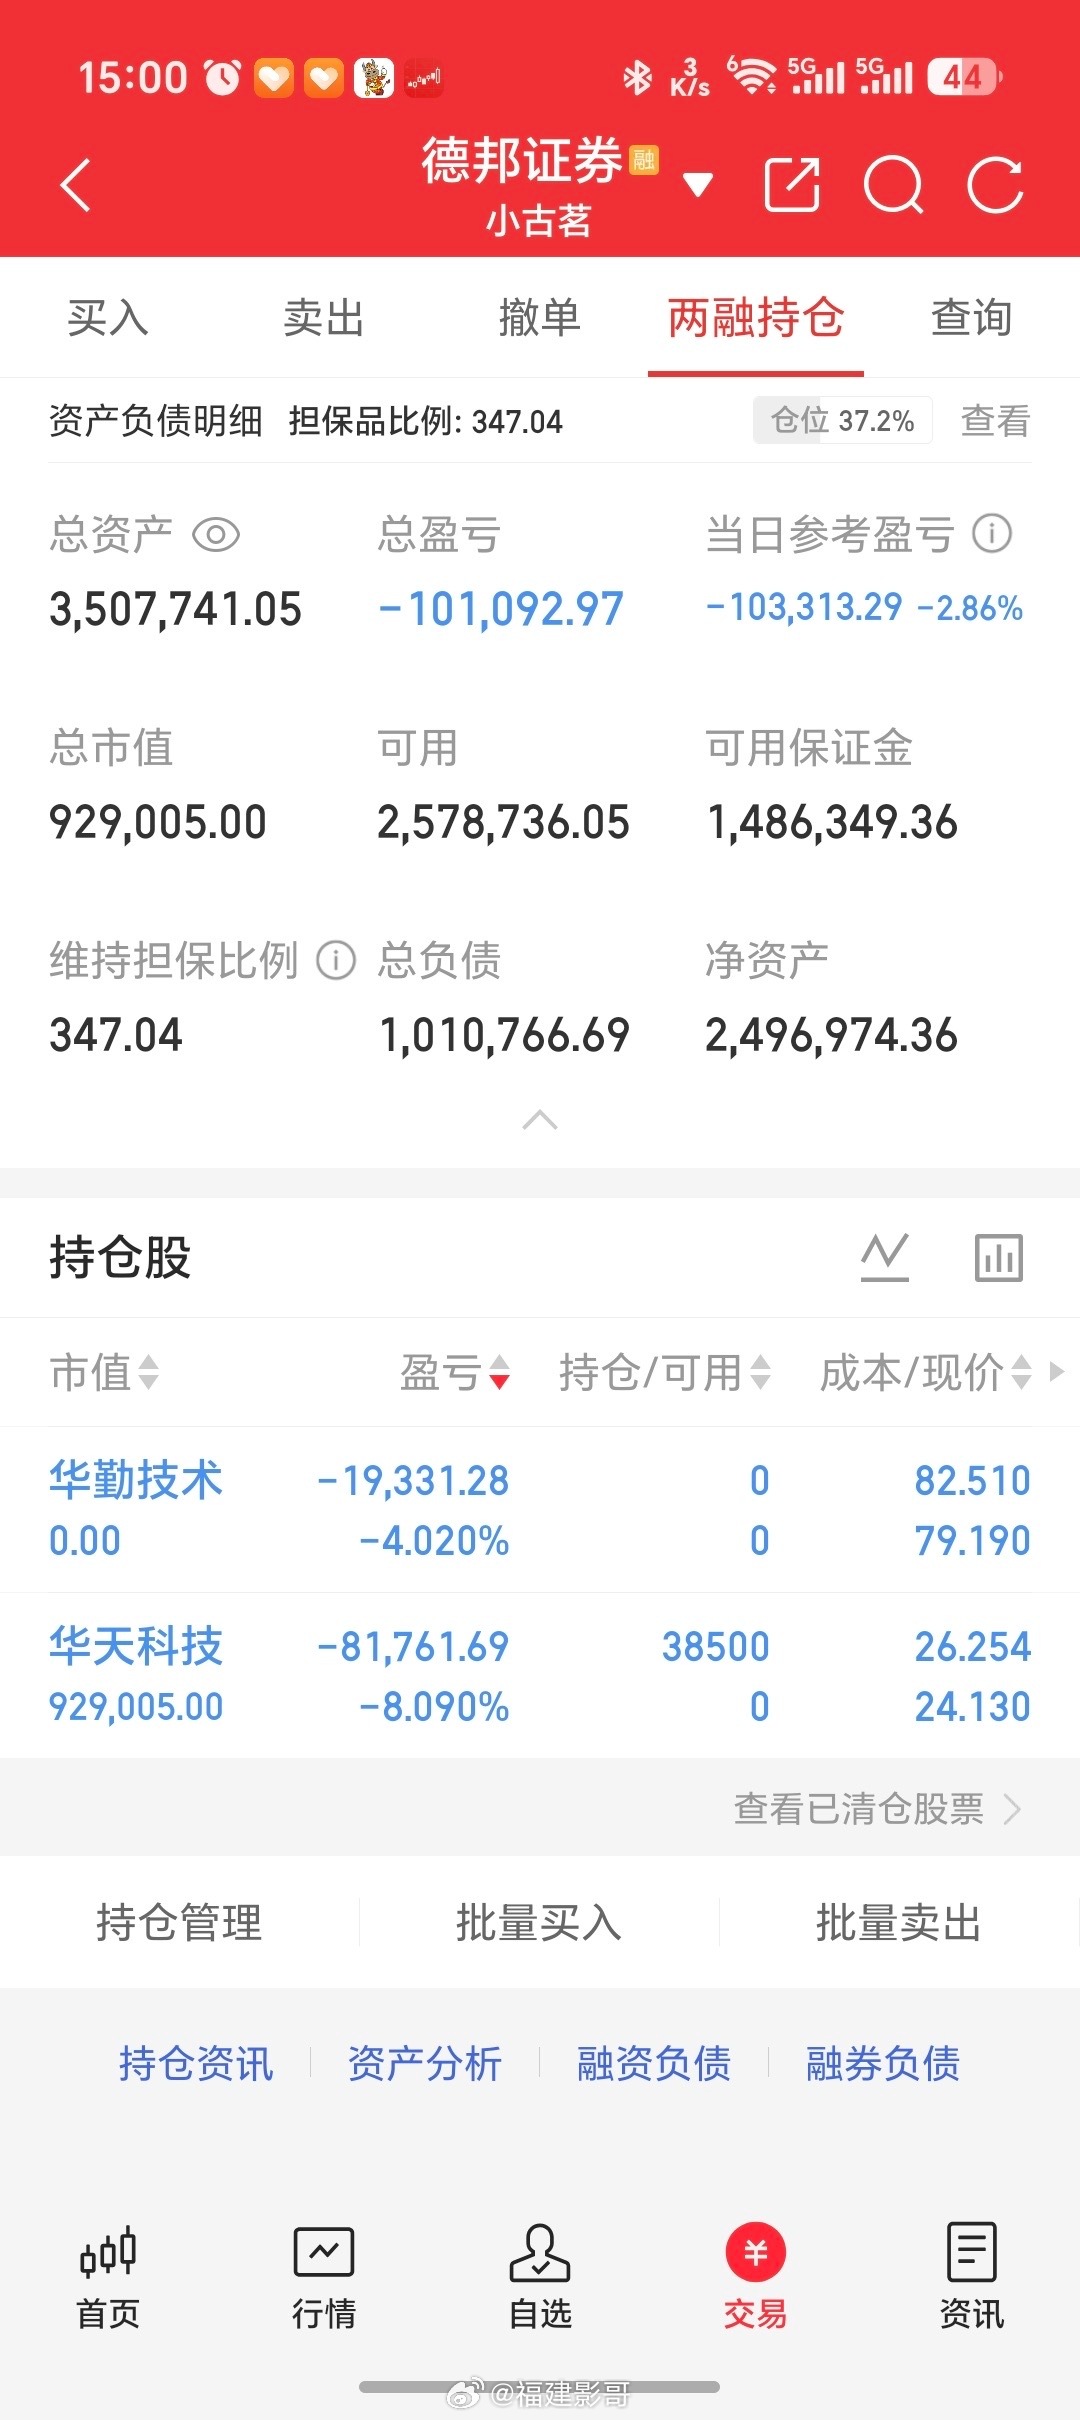Tap 持仓管理 button

click(x=180, y=1922)
